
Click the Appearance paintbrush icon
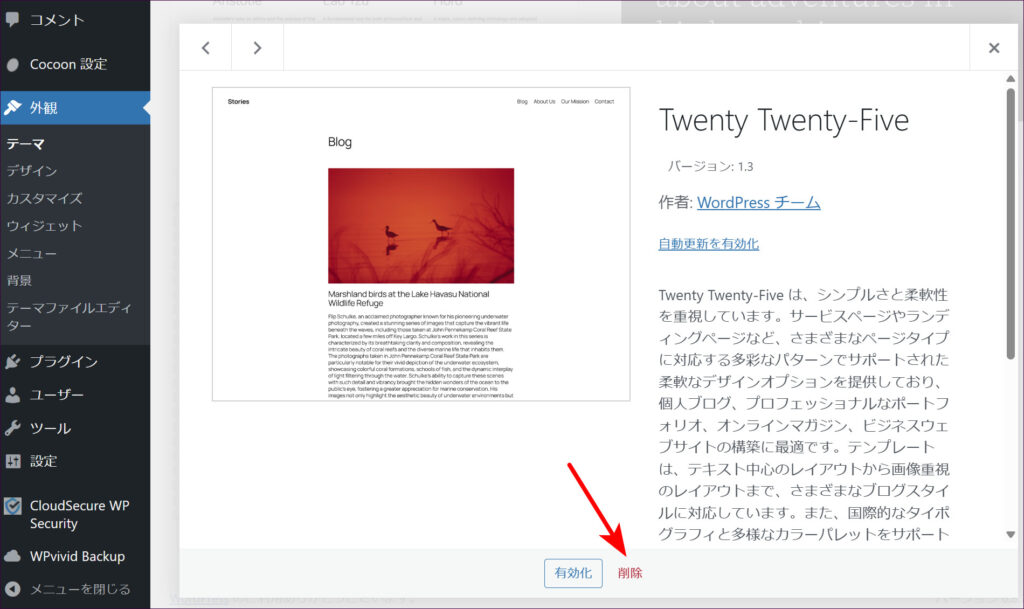pyautogui.click(x=13, y=107)
